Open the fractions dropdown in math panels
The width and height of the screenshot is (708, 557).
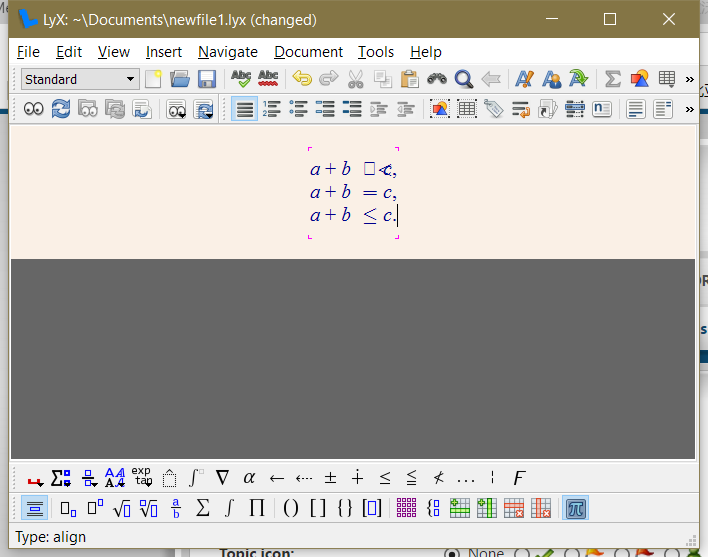coord(89,478)
